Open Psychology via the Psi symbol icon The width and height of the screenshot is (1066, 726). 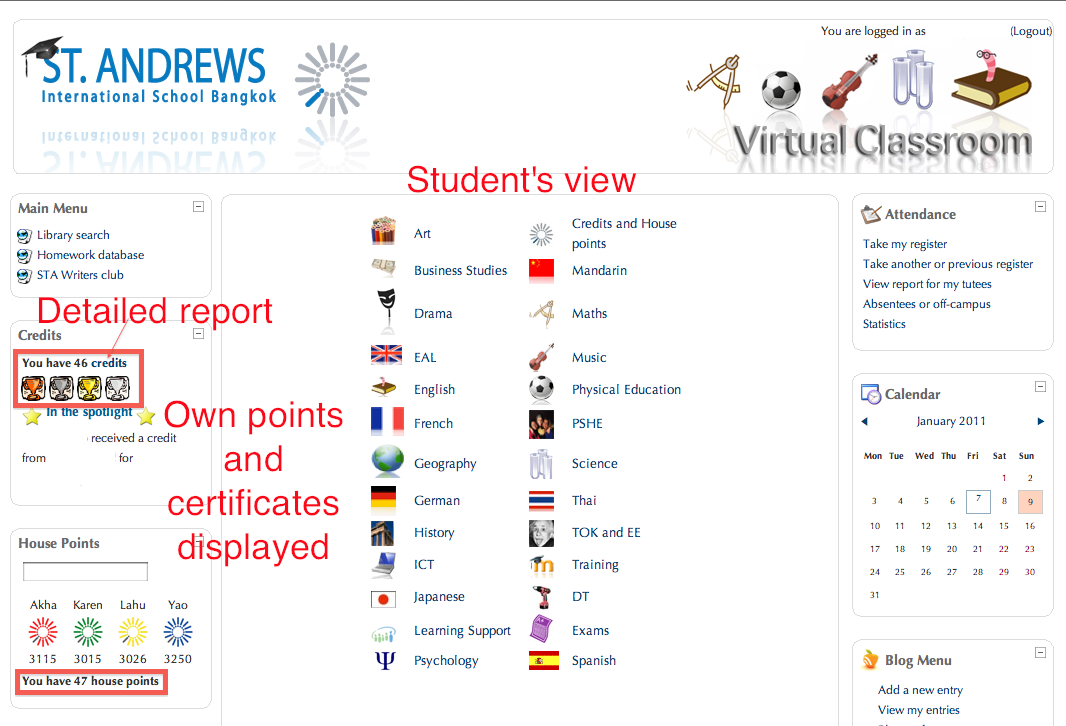pyautogui.click(x=385, y=660)
